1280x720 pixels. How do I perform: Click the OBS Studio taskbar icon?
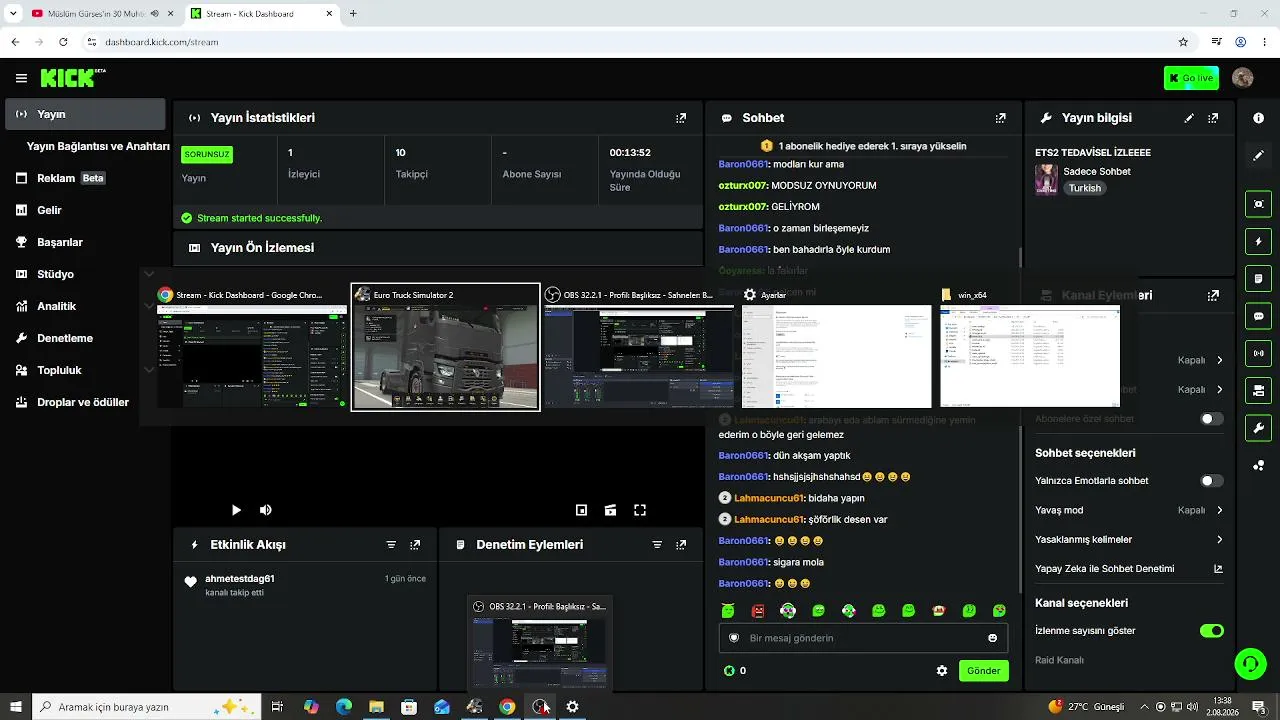[540, 707]
